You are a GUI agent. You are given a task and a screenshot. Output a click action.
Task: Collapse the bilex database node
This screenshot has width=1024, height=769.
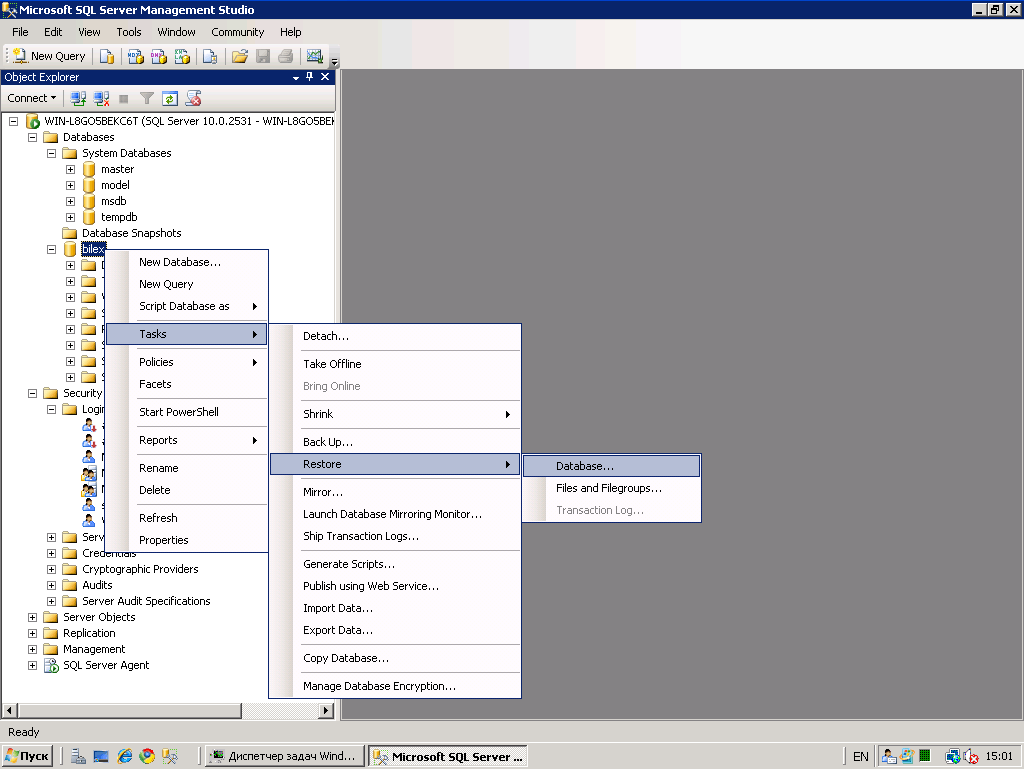tap(52, 249)
